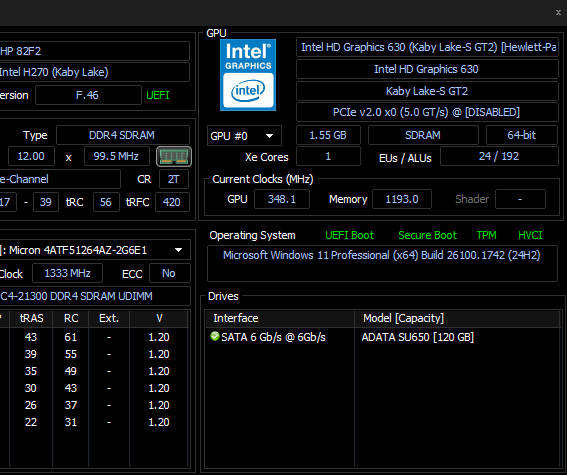The image size is (567, 475).
Task: Click the V voltage column header
Action: pos(159,318)
